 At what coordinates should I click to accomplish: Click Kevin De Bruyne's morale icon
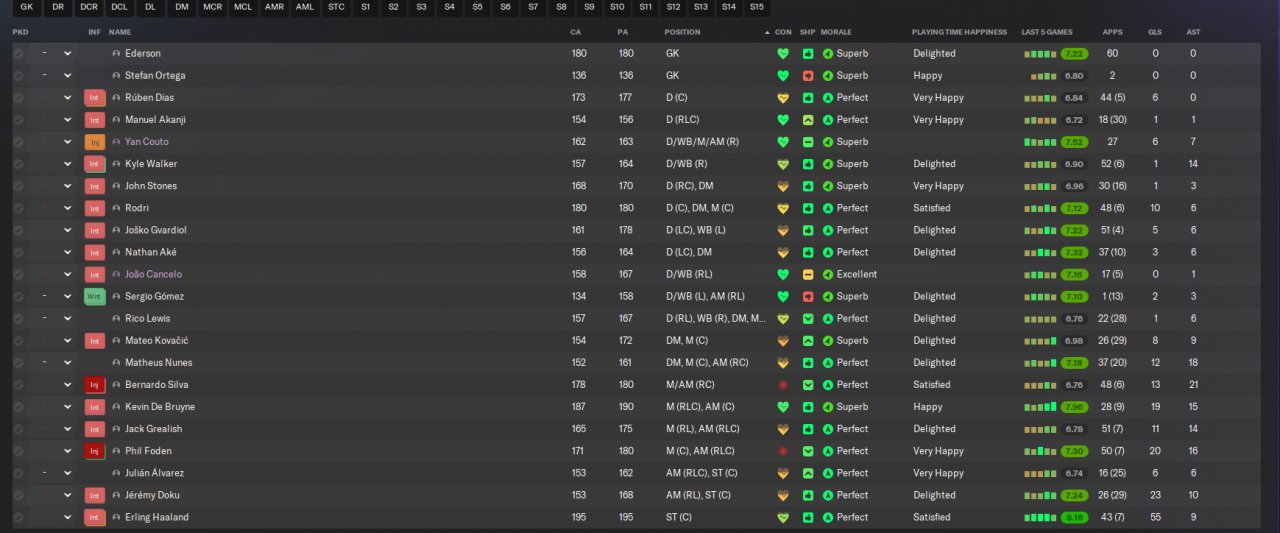(x=828, y=407)
